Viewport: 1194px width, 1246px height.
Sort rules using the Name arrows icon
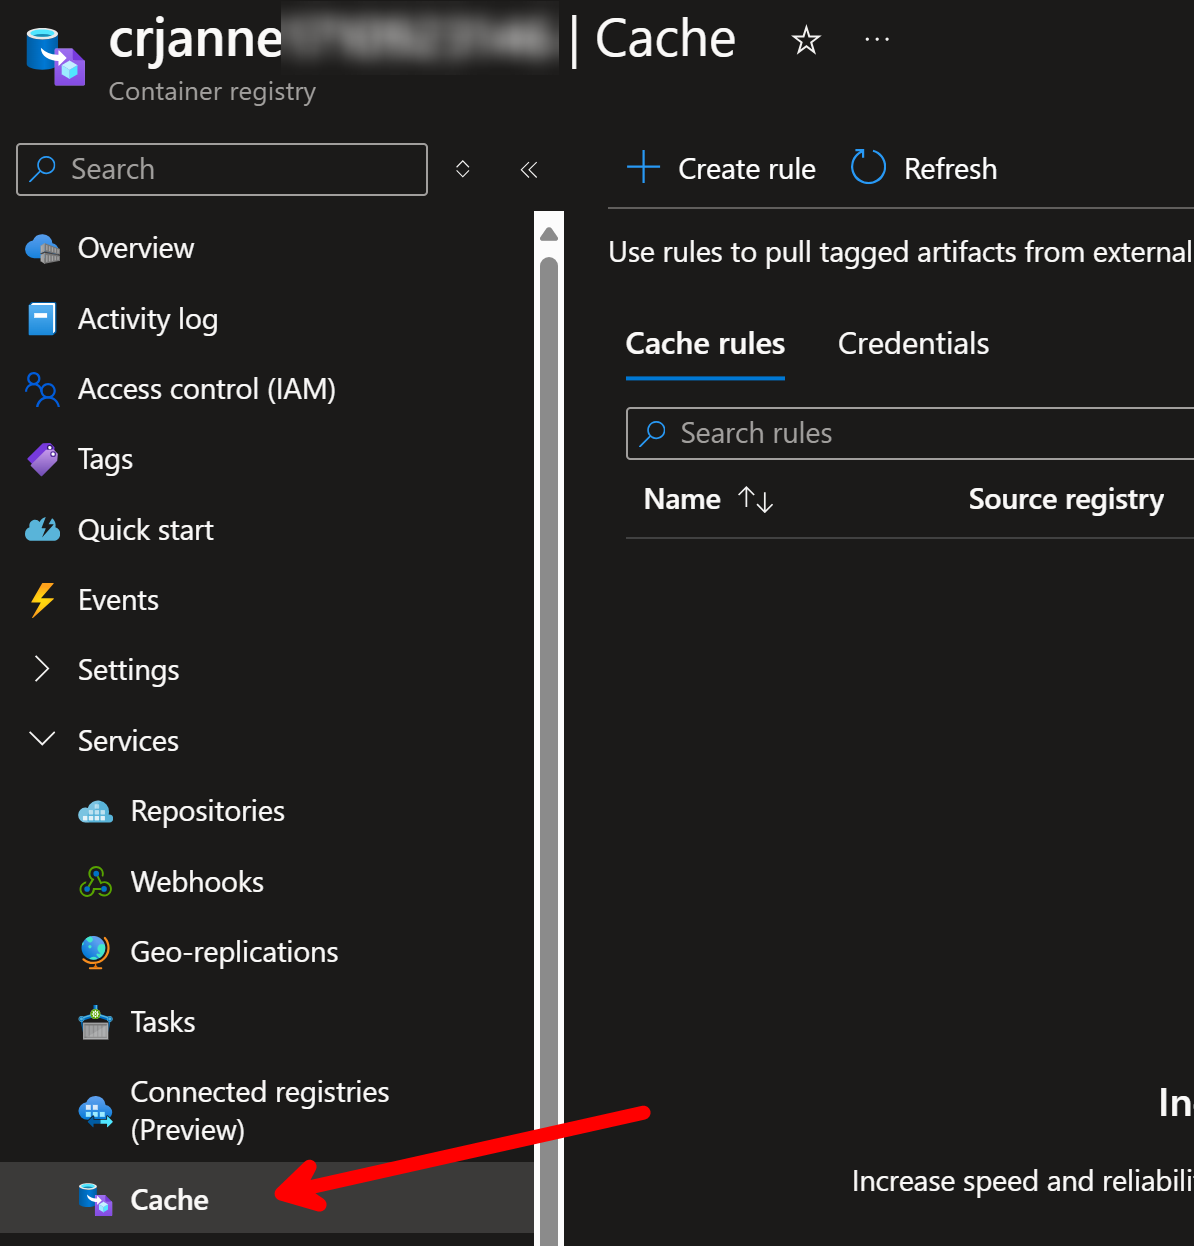tap(755, 499)
